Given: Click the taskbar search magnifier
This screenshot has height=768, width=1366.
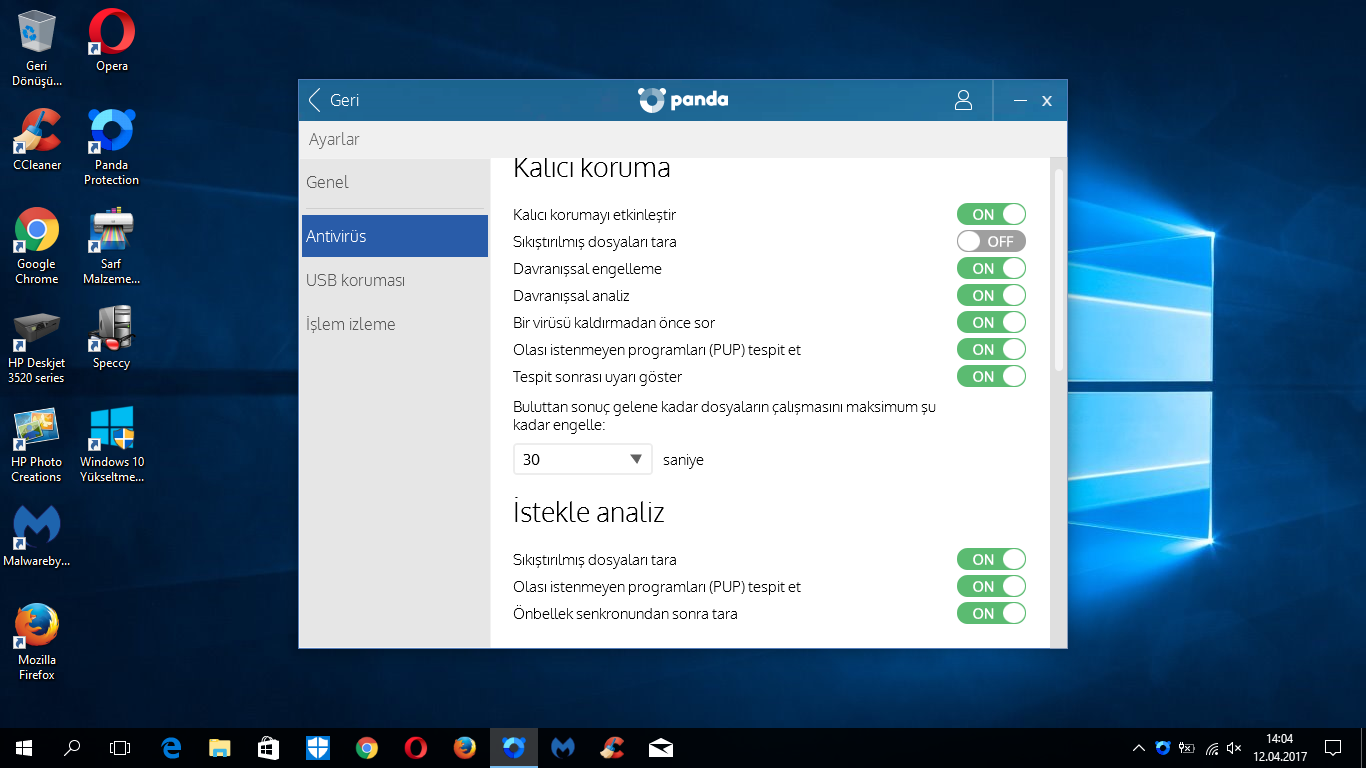Looking at the screenshot, I should [x=72, y=747].
